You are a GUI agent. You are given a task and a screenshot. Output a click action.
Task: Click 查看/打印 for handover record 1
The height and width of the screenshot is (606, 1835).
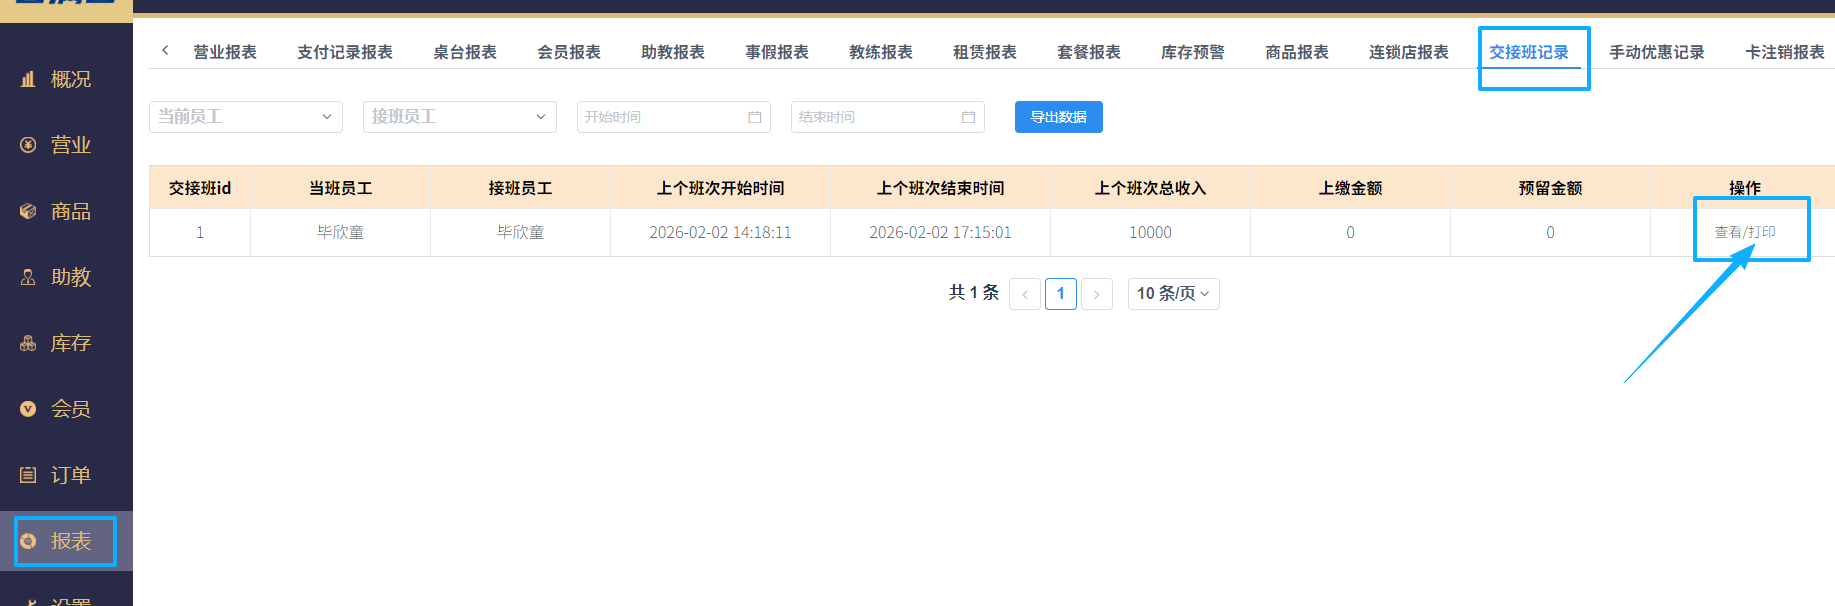click(1745, 232)
